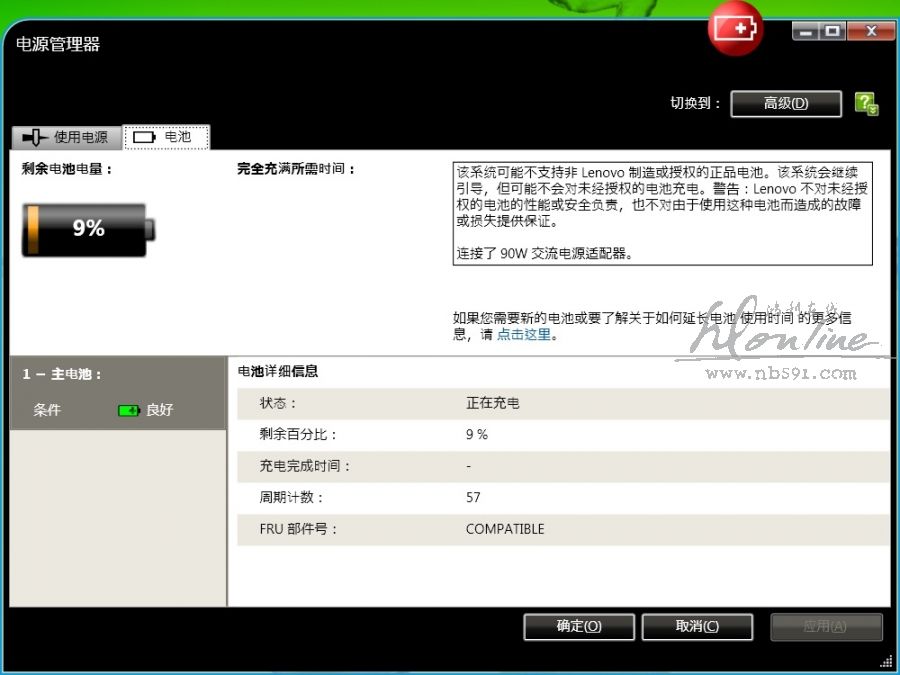Image resolution: width=900 pixels, height=675 pixels.
Task: Confirm with the 确定(O) button
Action: coord(579,626)
